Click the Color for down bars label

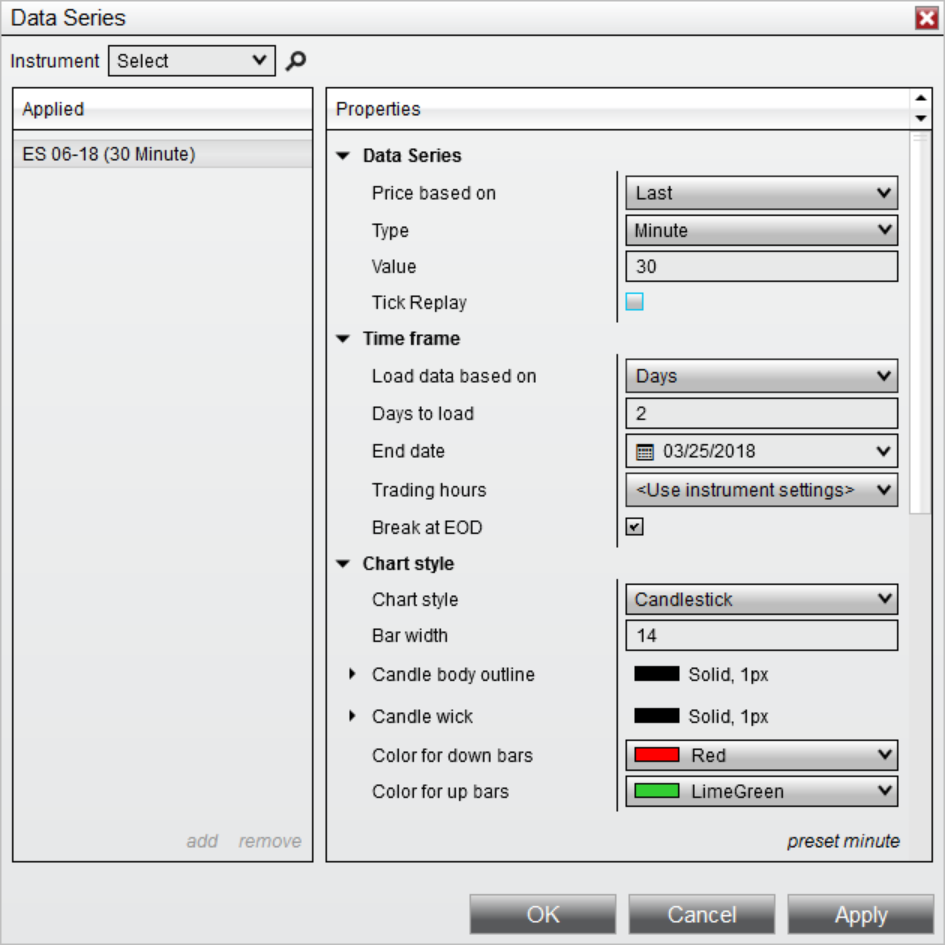(453, 755)
